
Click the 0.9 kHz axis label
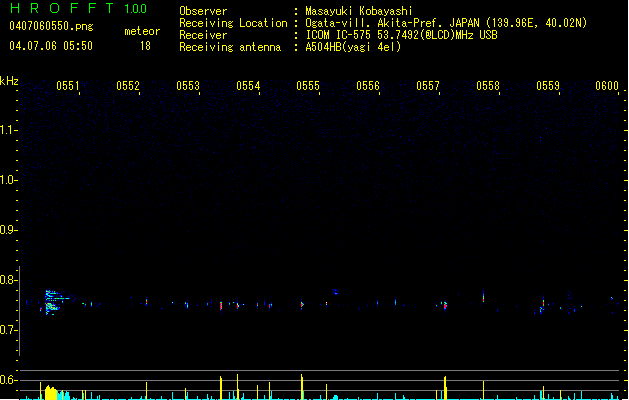(8, 230)
